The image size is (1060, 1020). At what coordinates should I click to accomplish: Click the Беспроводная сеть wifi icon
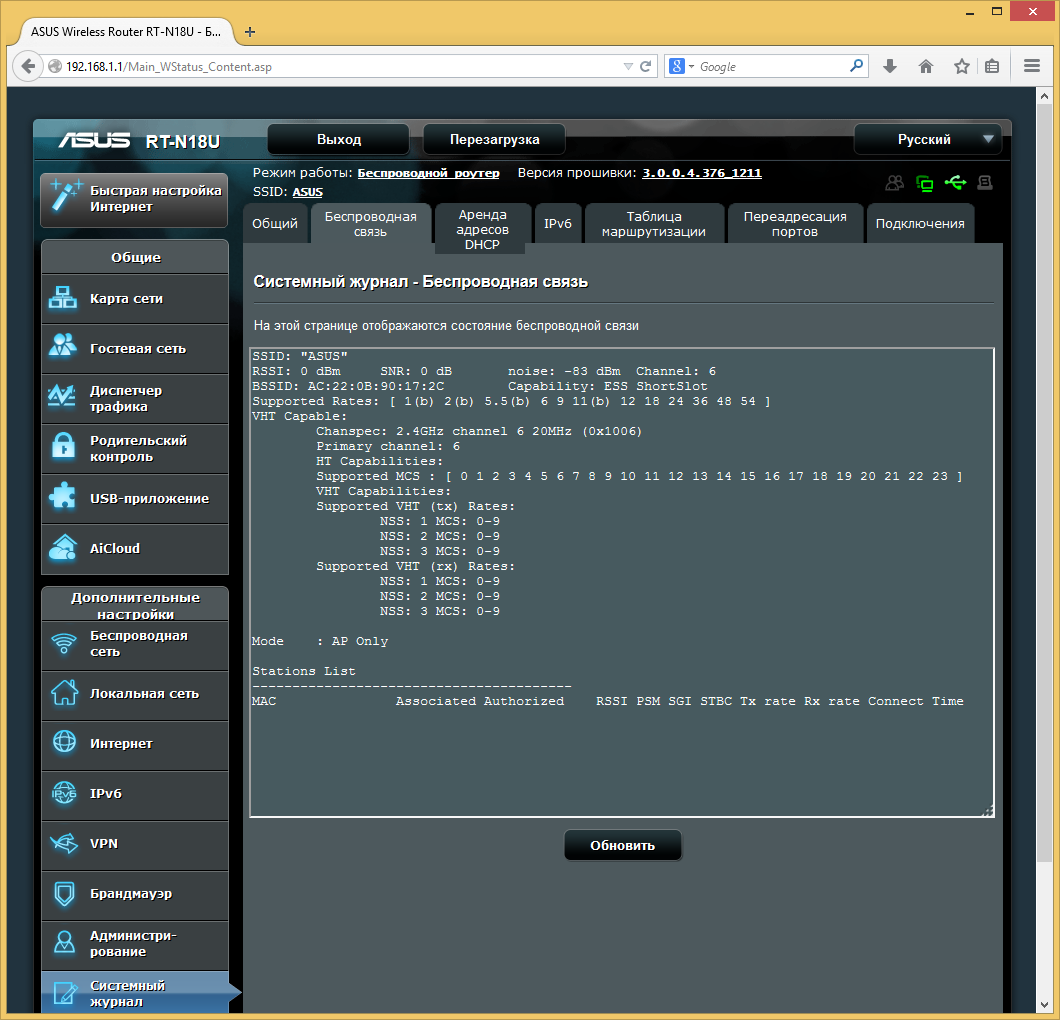64,643
